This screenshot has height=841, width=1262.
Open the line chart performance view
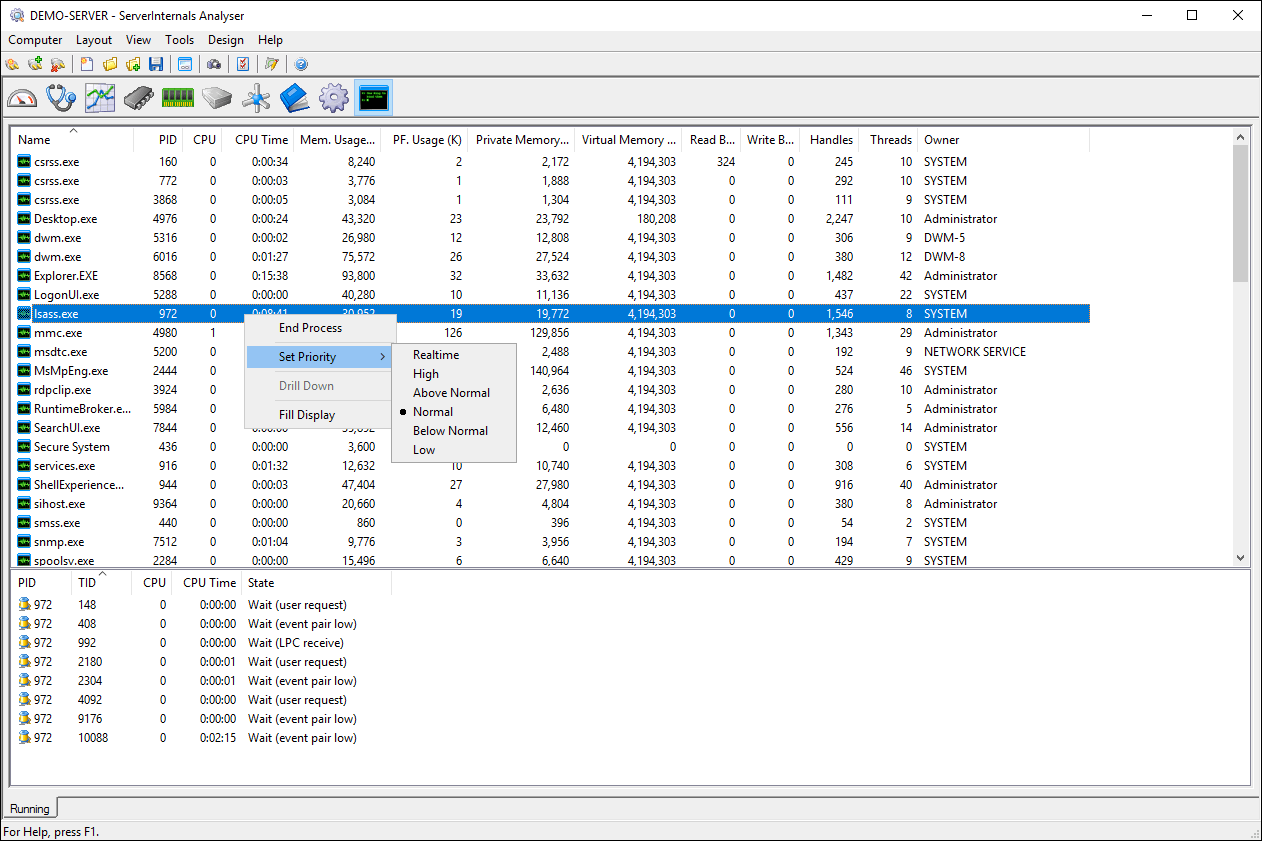(100, 98)
